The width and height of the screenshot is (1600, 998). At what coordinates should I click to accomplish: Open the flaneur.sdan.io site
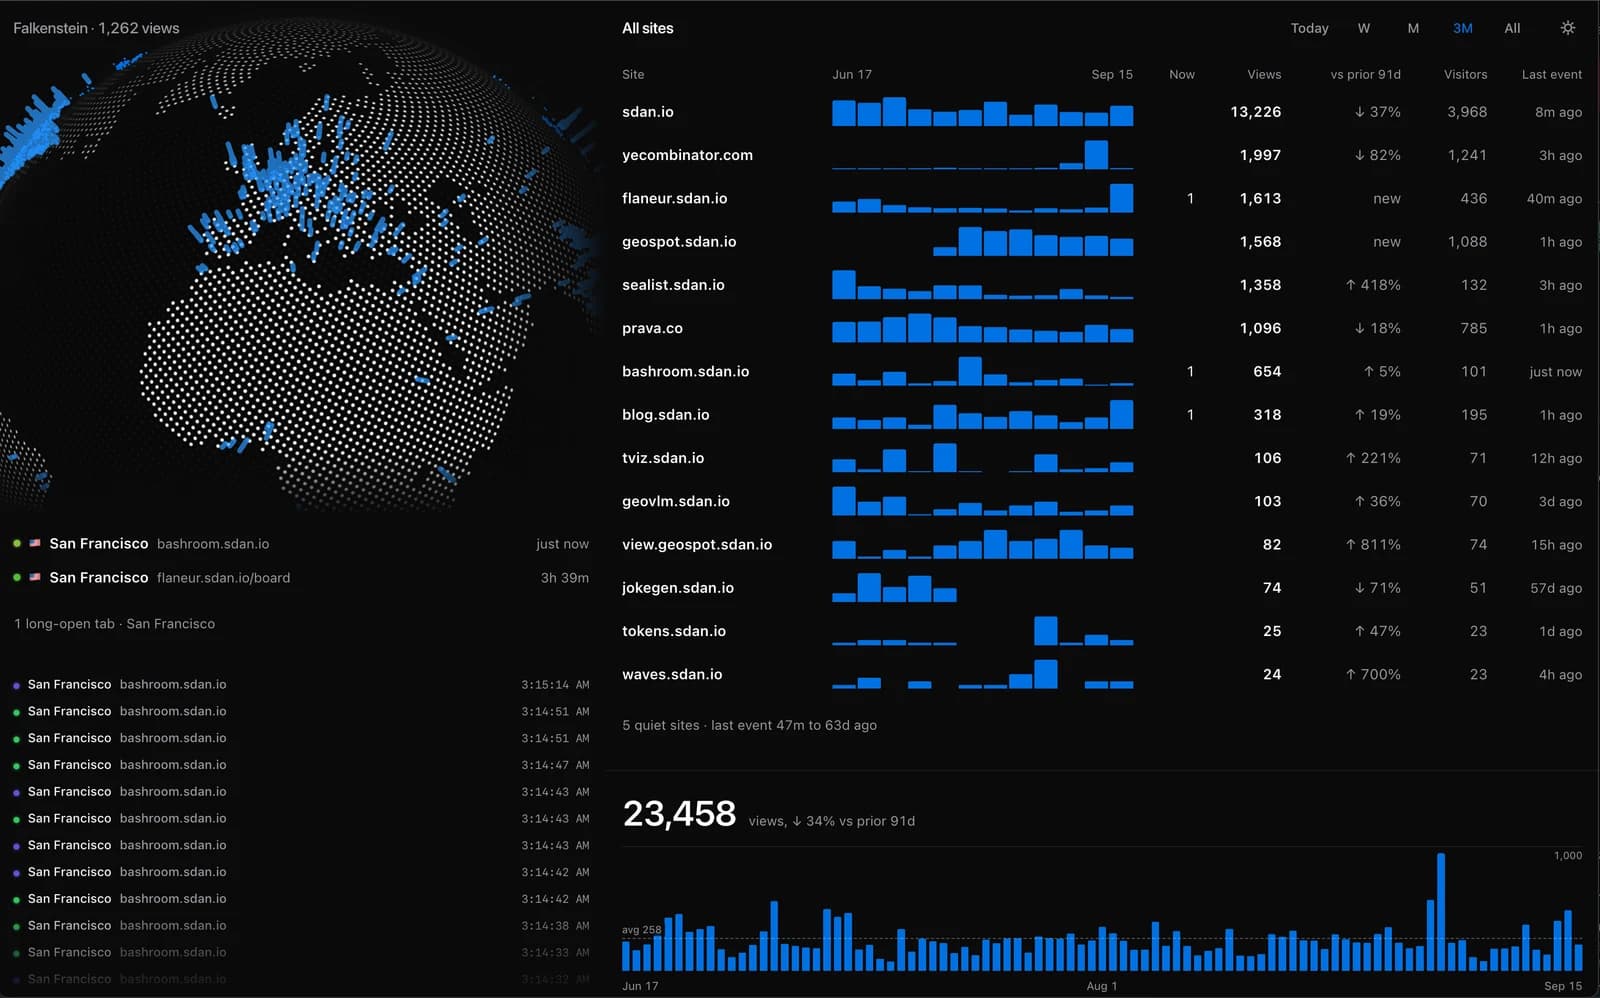[x=674, y=198]
